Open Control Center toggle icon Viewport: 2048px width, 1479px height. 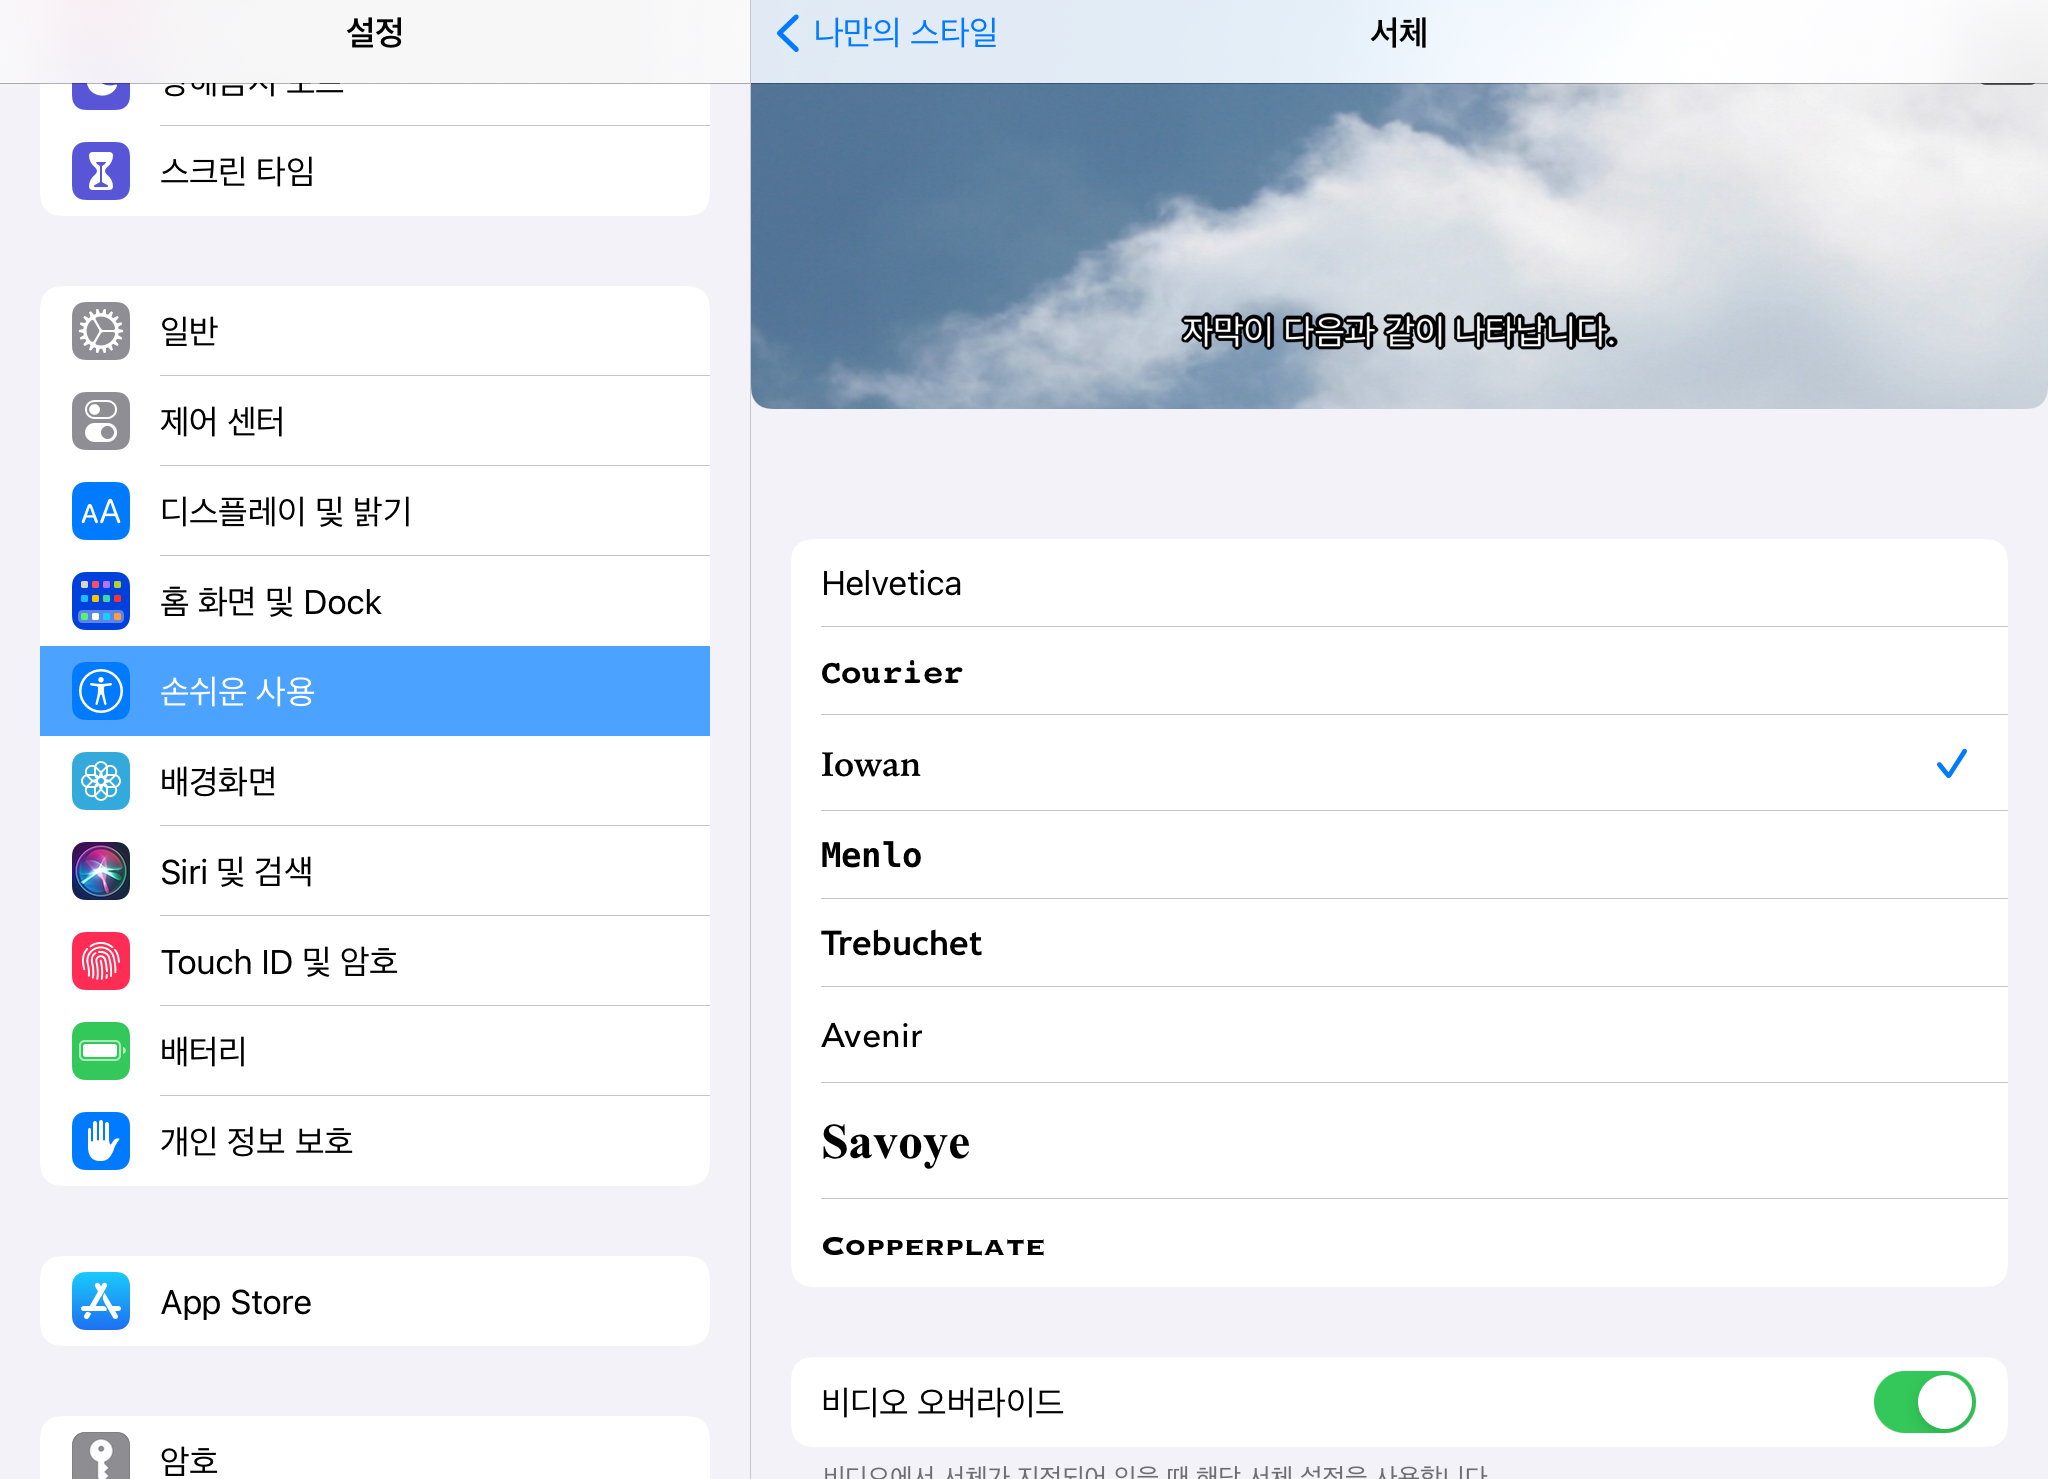tap(101, 421)
